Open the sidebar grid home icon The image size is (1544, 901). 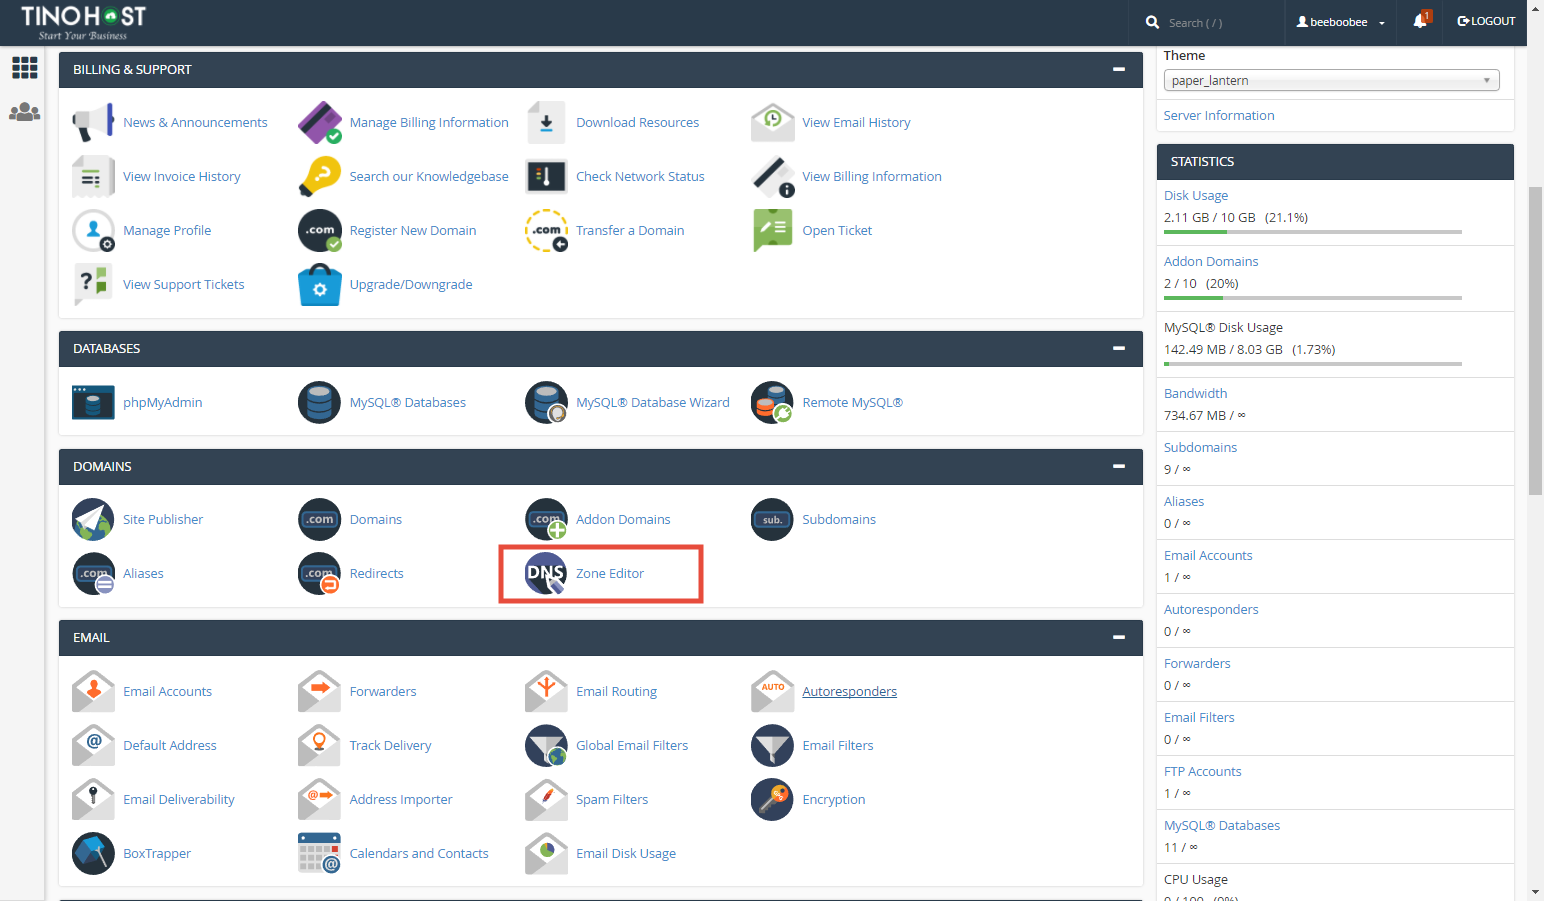[24, 68]
